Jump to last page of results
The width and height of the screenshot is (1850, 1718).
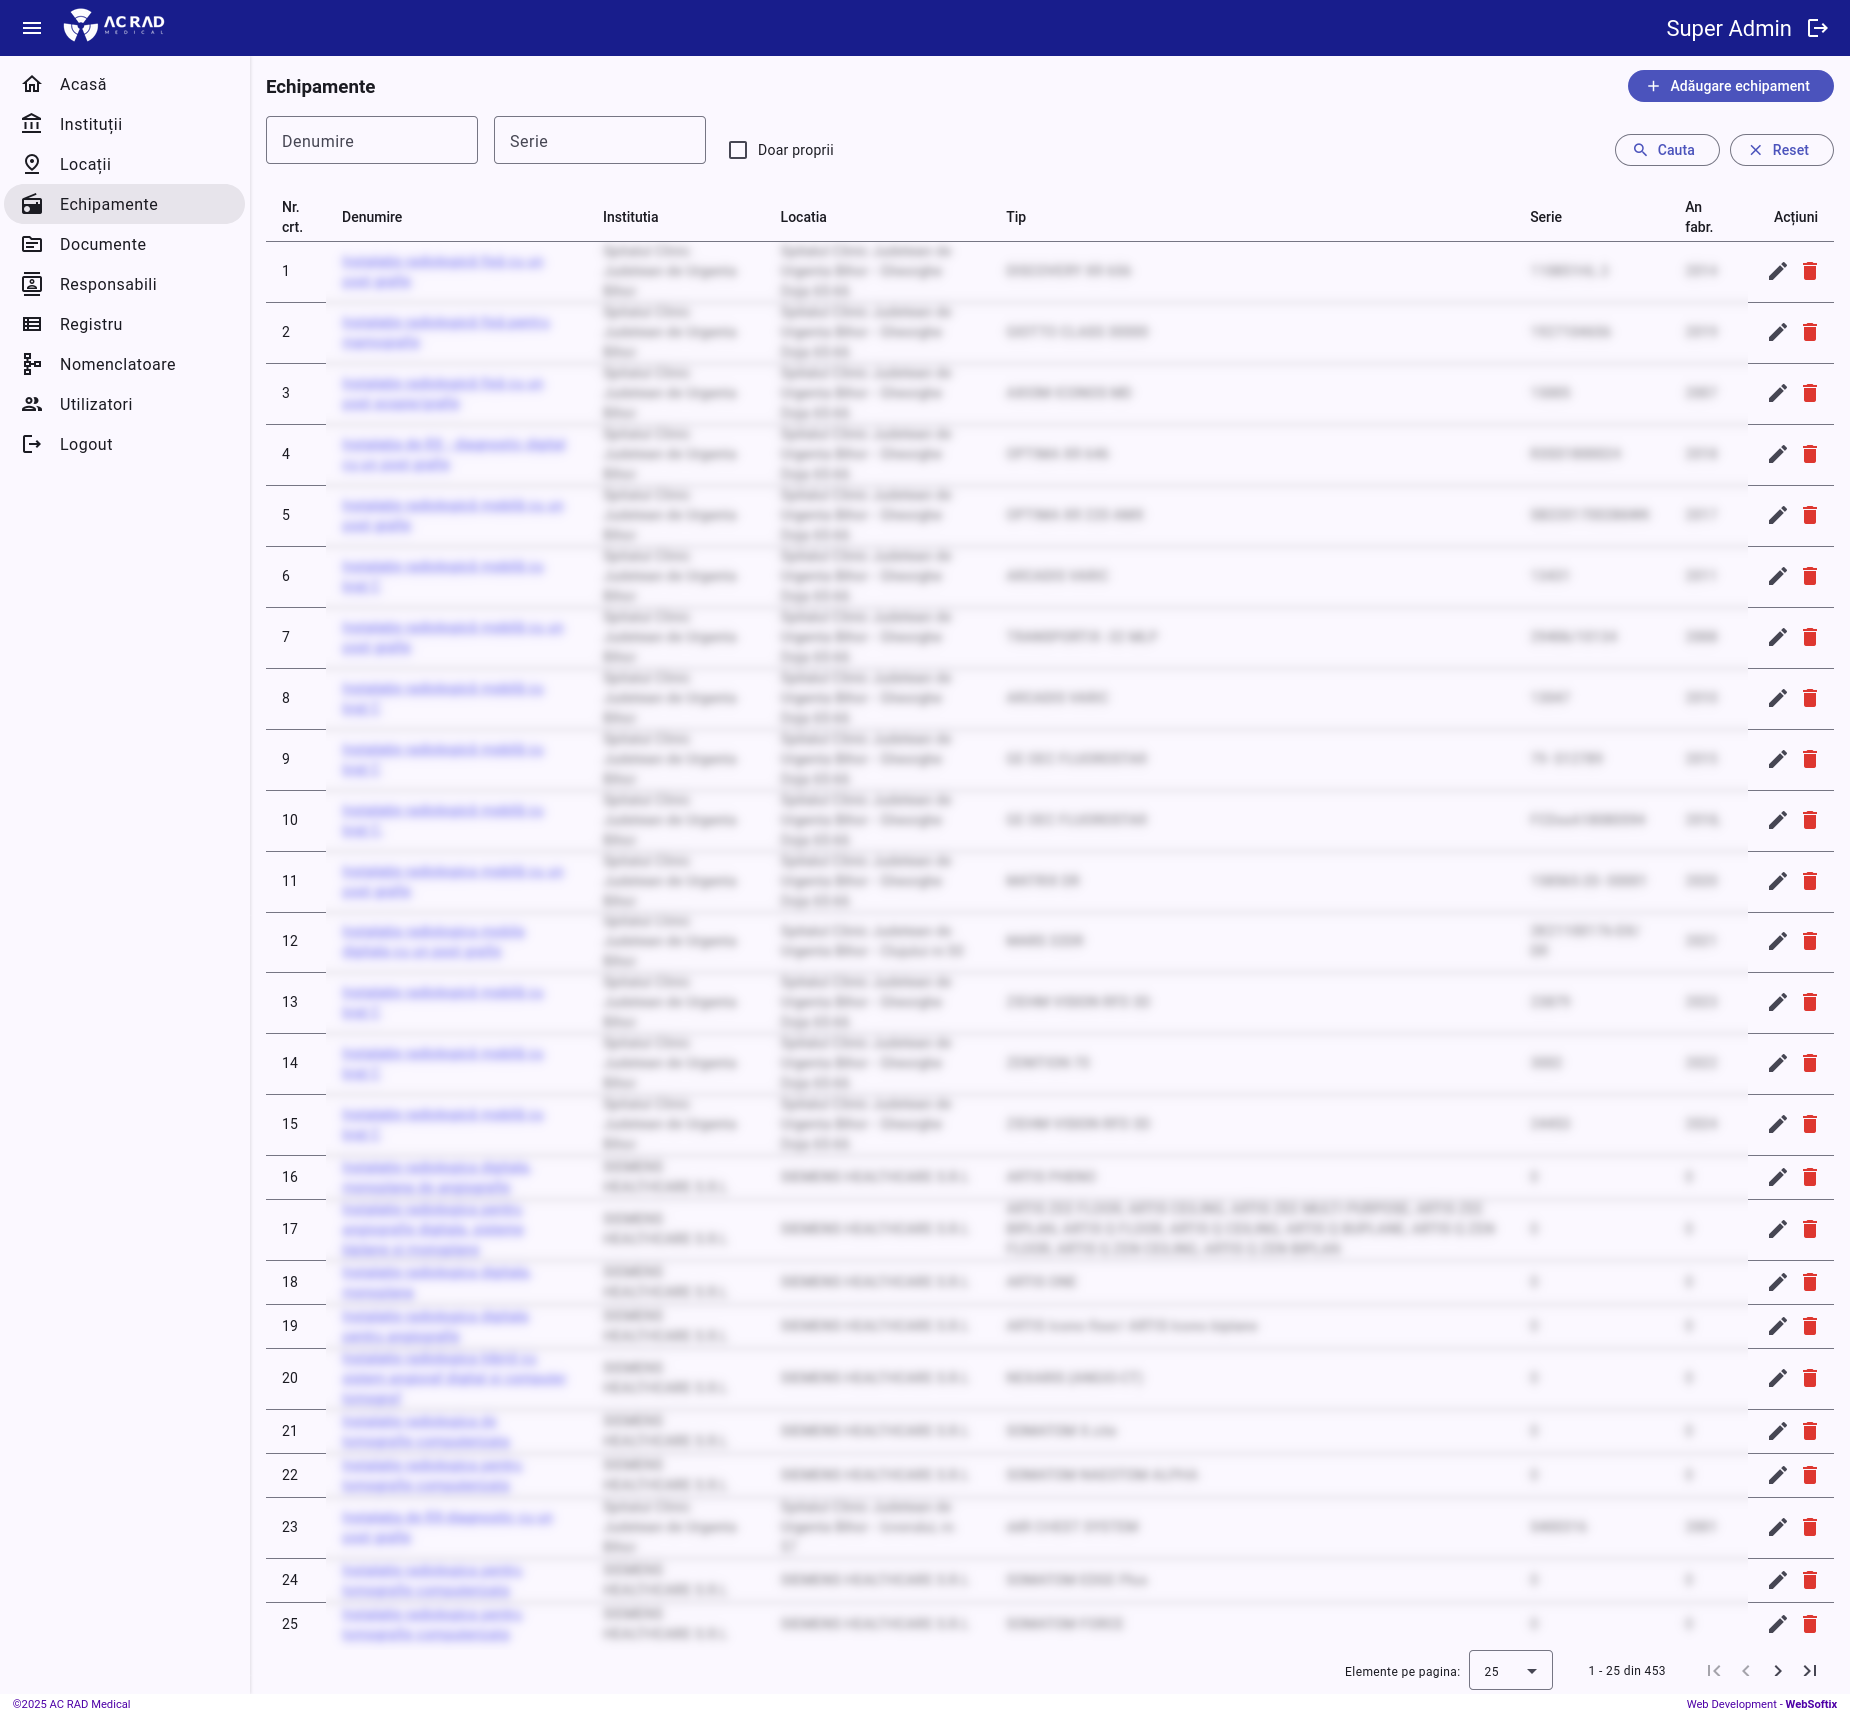(x=1809, y=1671)
